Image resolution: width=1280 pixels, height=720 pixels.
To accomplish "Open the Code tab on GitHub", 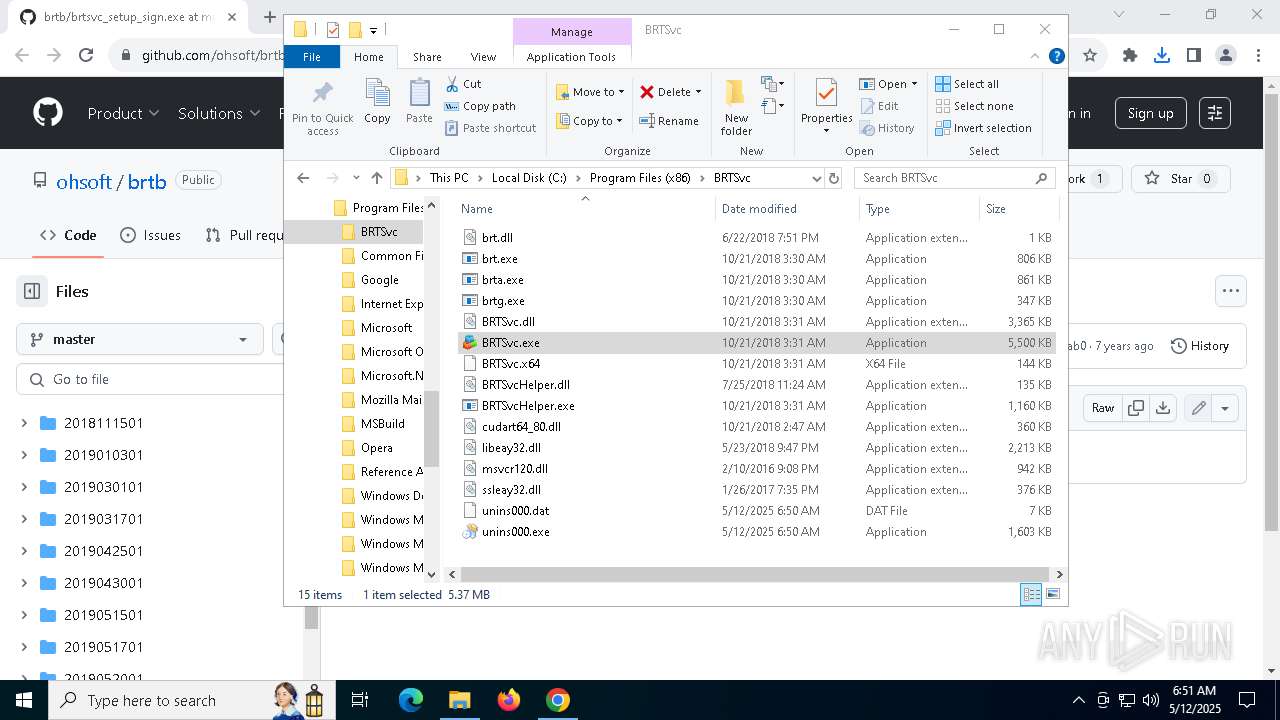I will (x=68, y=235).
